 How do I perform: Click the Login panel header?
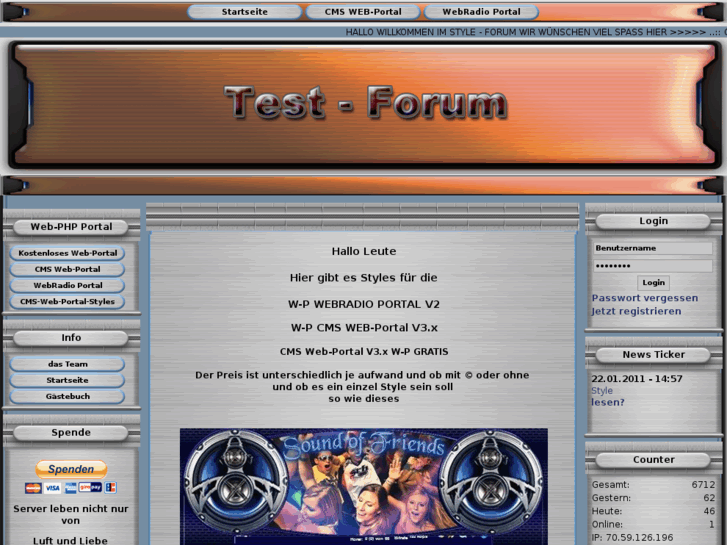pyautogui.click(x=653, y=221)
